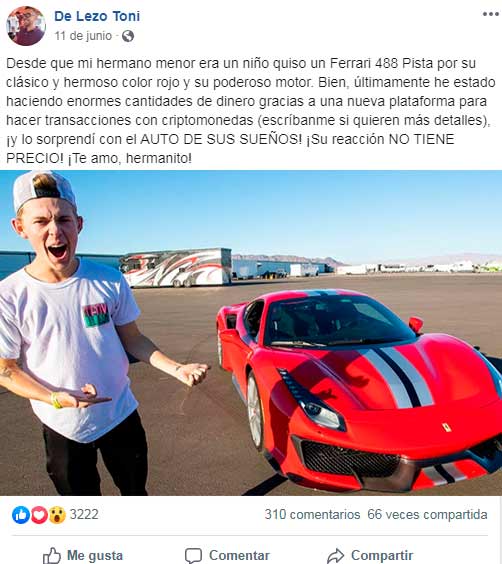Screen dimensions: 502x564
Task: Open the red Ferrari post photo
Action: tap(251, 333)
